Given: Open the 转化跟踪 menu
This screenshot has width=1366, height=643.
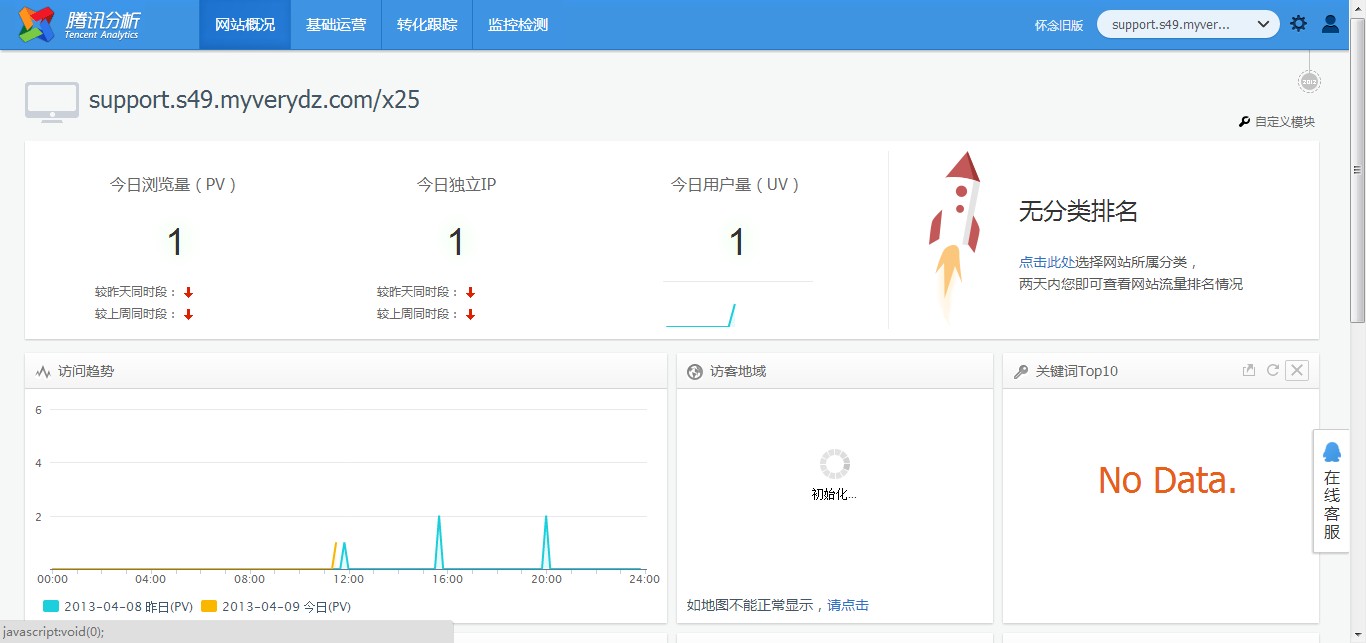Looking at the screenshot, I should [427, 25].
